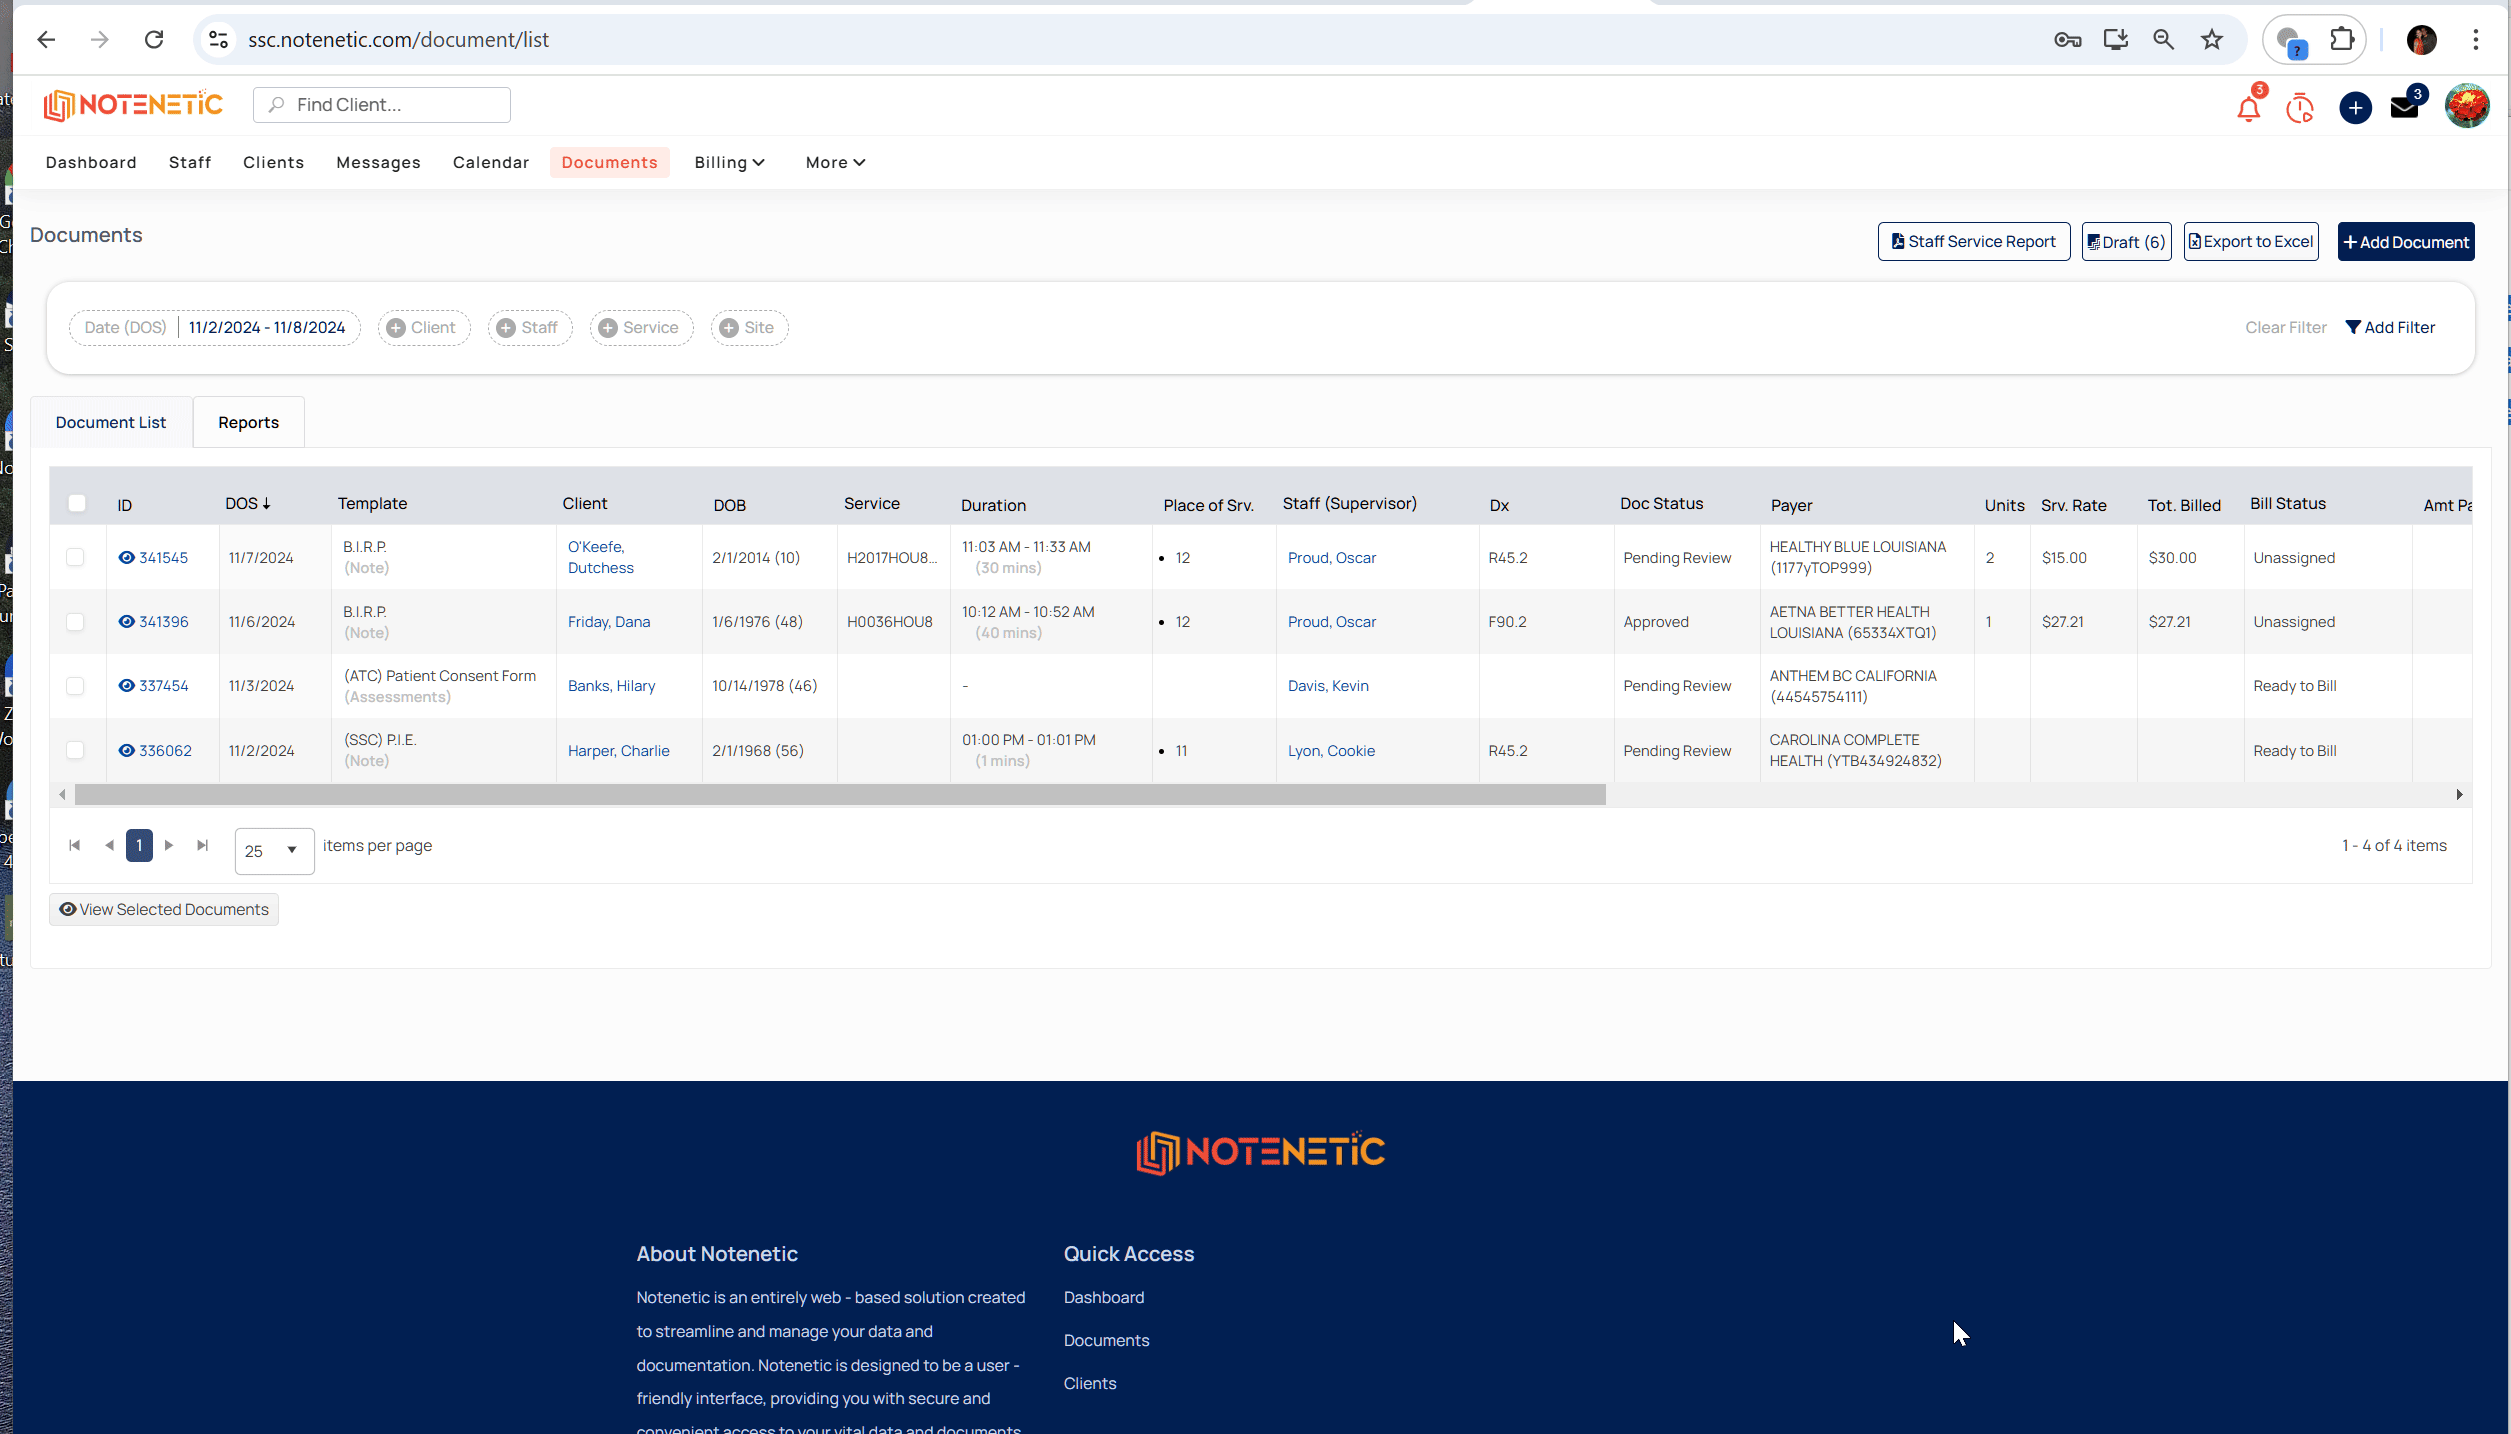Image resolution: width=2511 pixels, height=1434 pixels.
Task: Check the row checkbox for 336062
Action: pyautogui.click(x=75, y=750)
